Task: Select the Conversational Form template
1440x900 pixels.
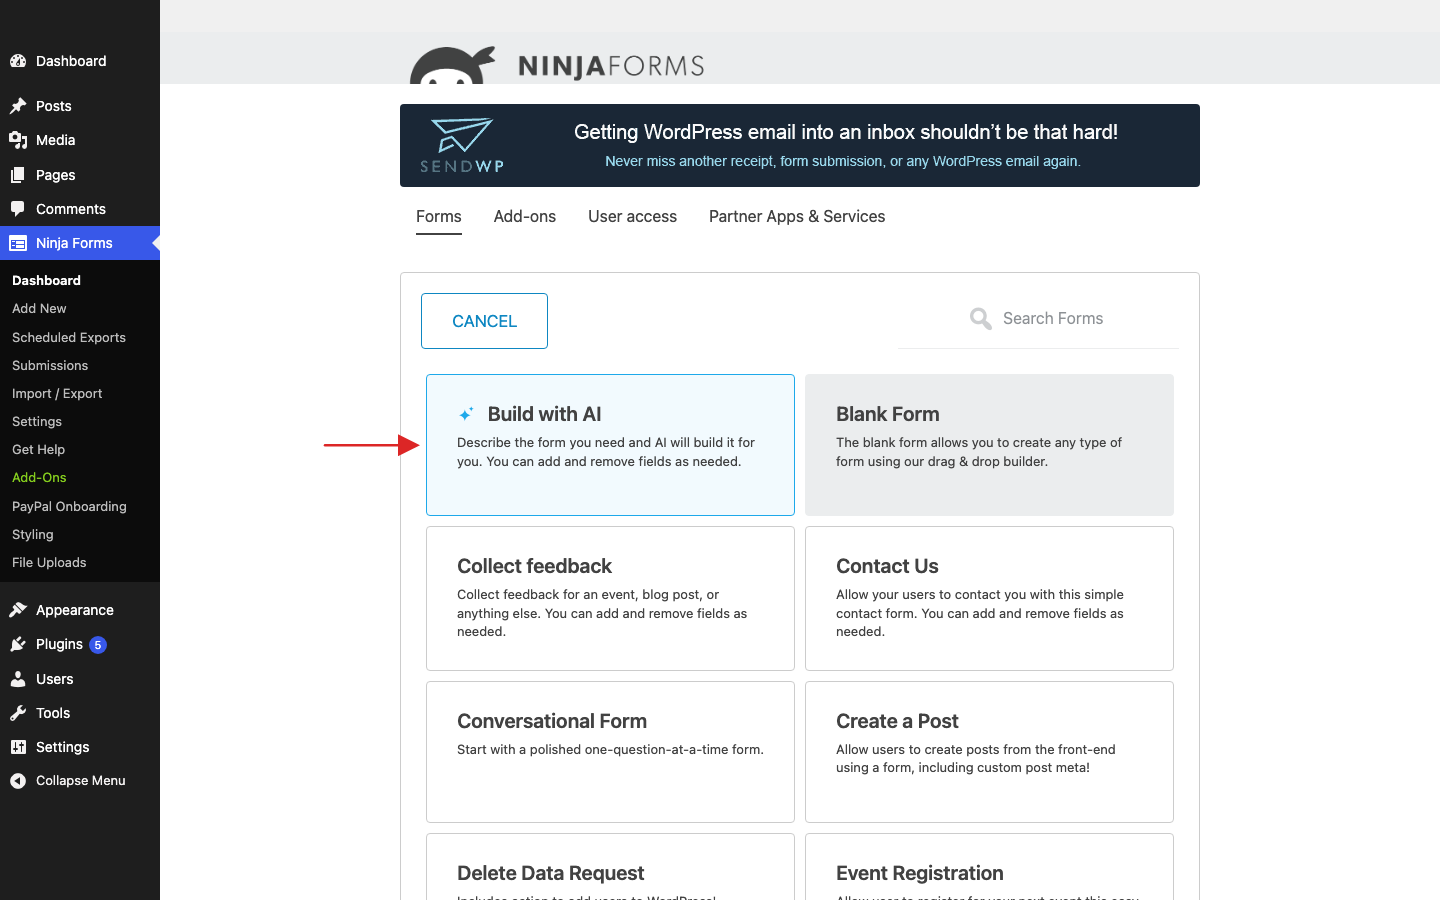Action: (x=610, y=752)
